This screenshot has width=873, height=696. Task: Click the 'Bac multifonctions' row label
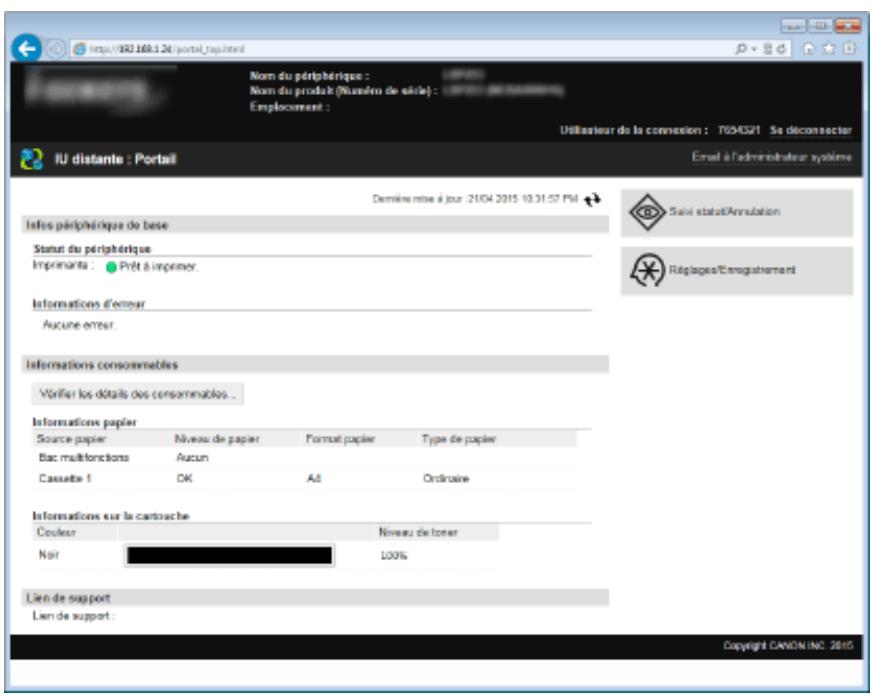click(x=84, y=458)
